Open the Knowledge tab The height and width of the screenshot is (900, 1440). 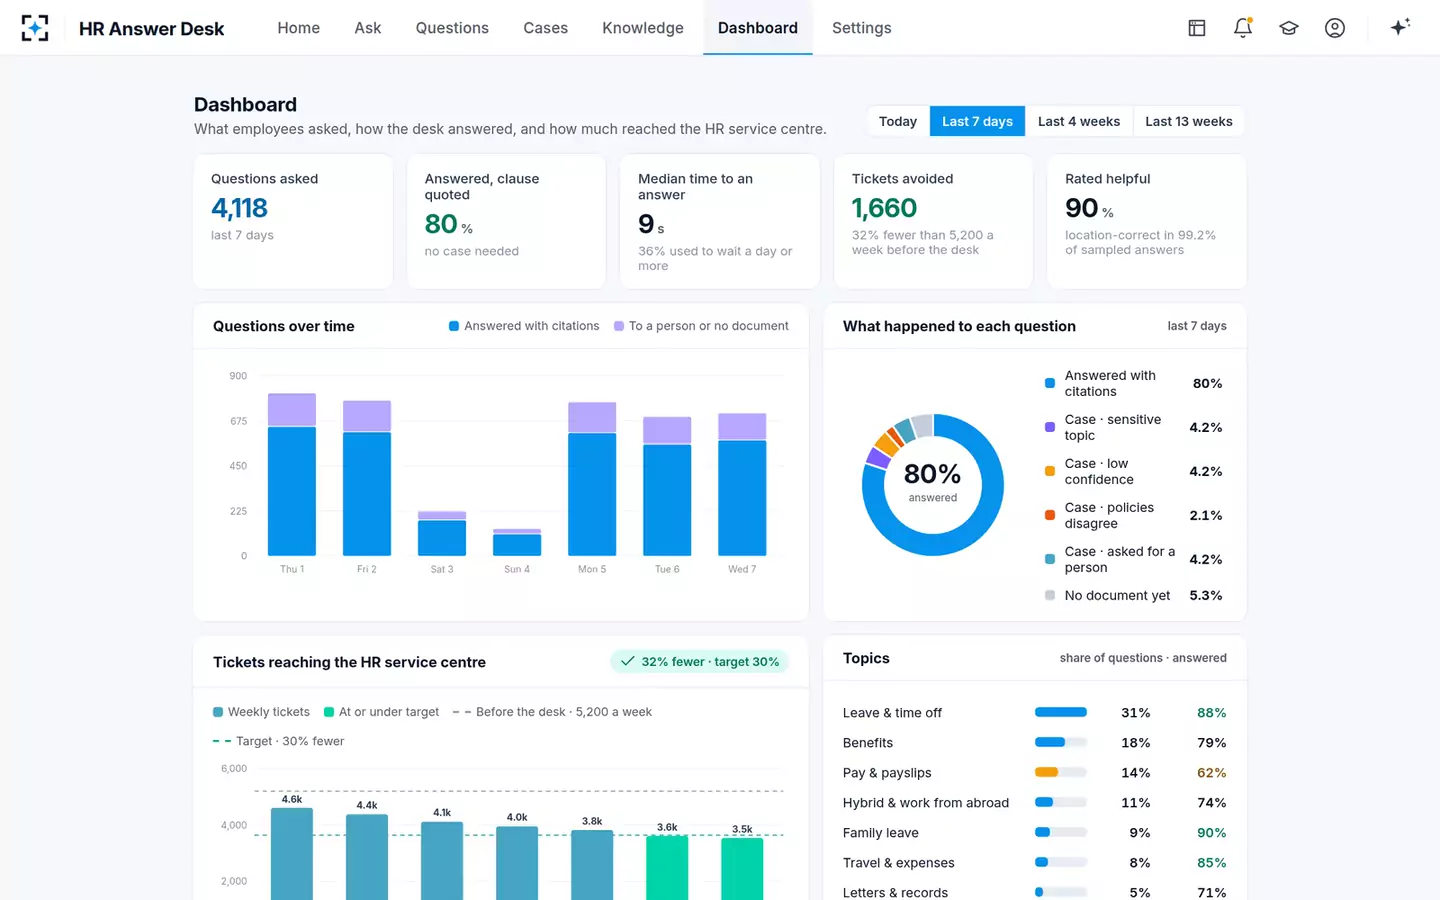tap(643, 28)
